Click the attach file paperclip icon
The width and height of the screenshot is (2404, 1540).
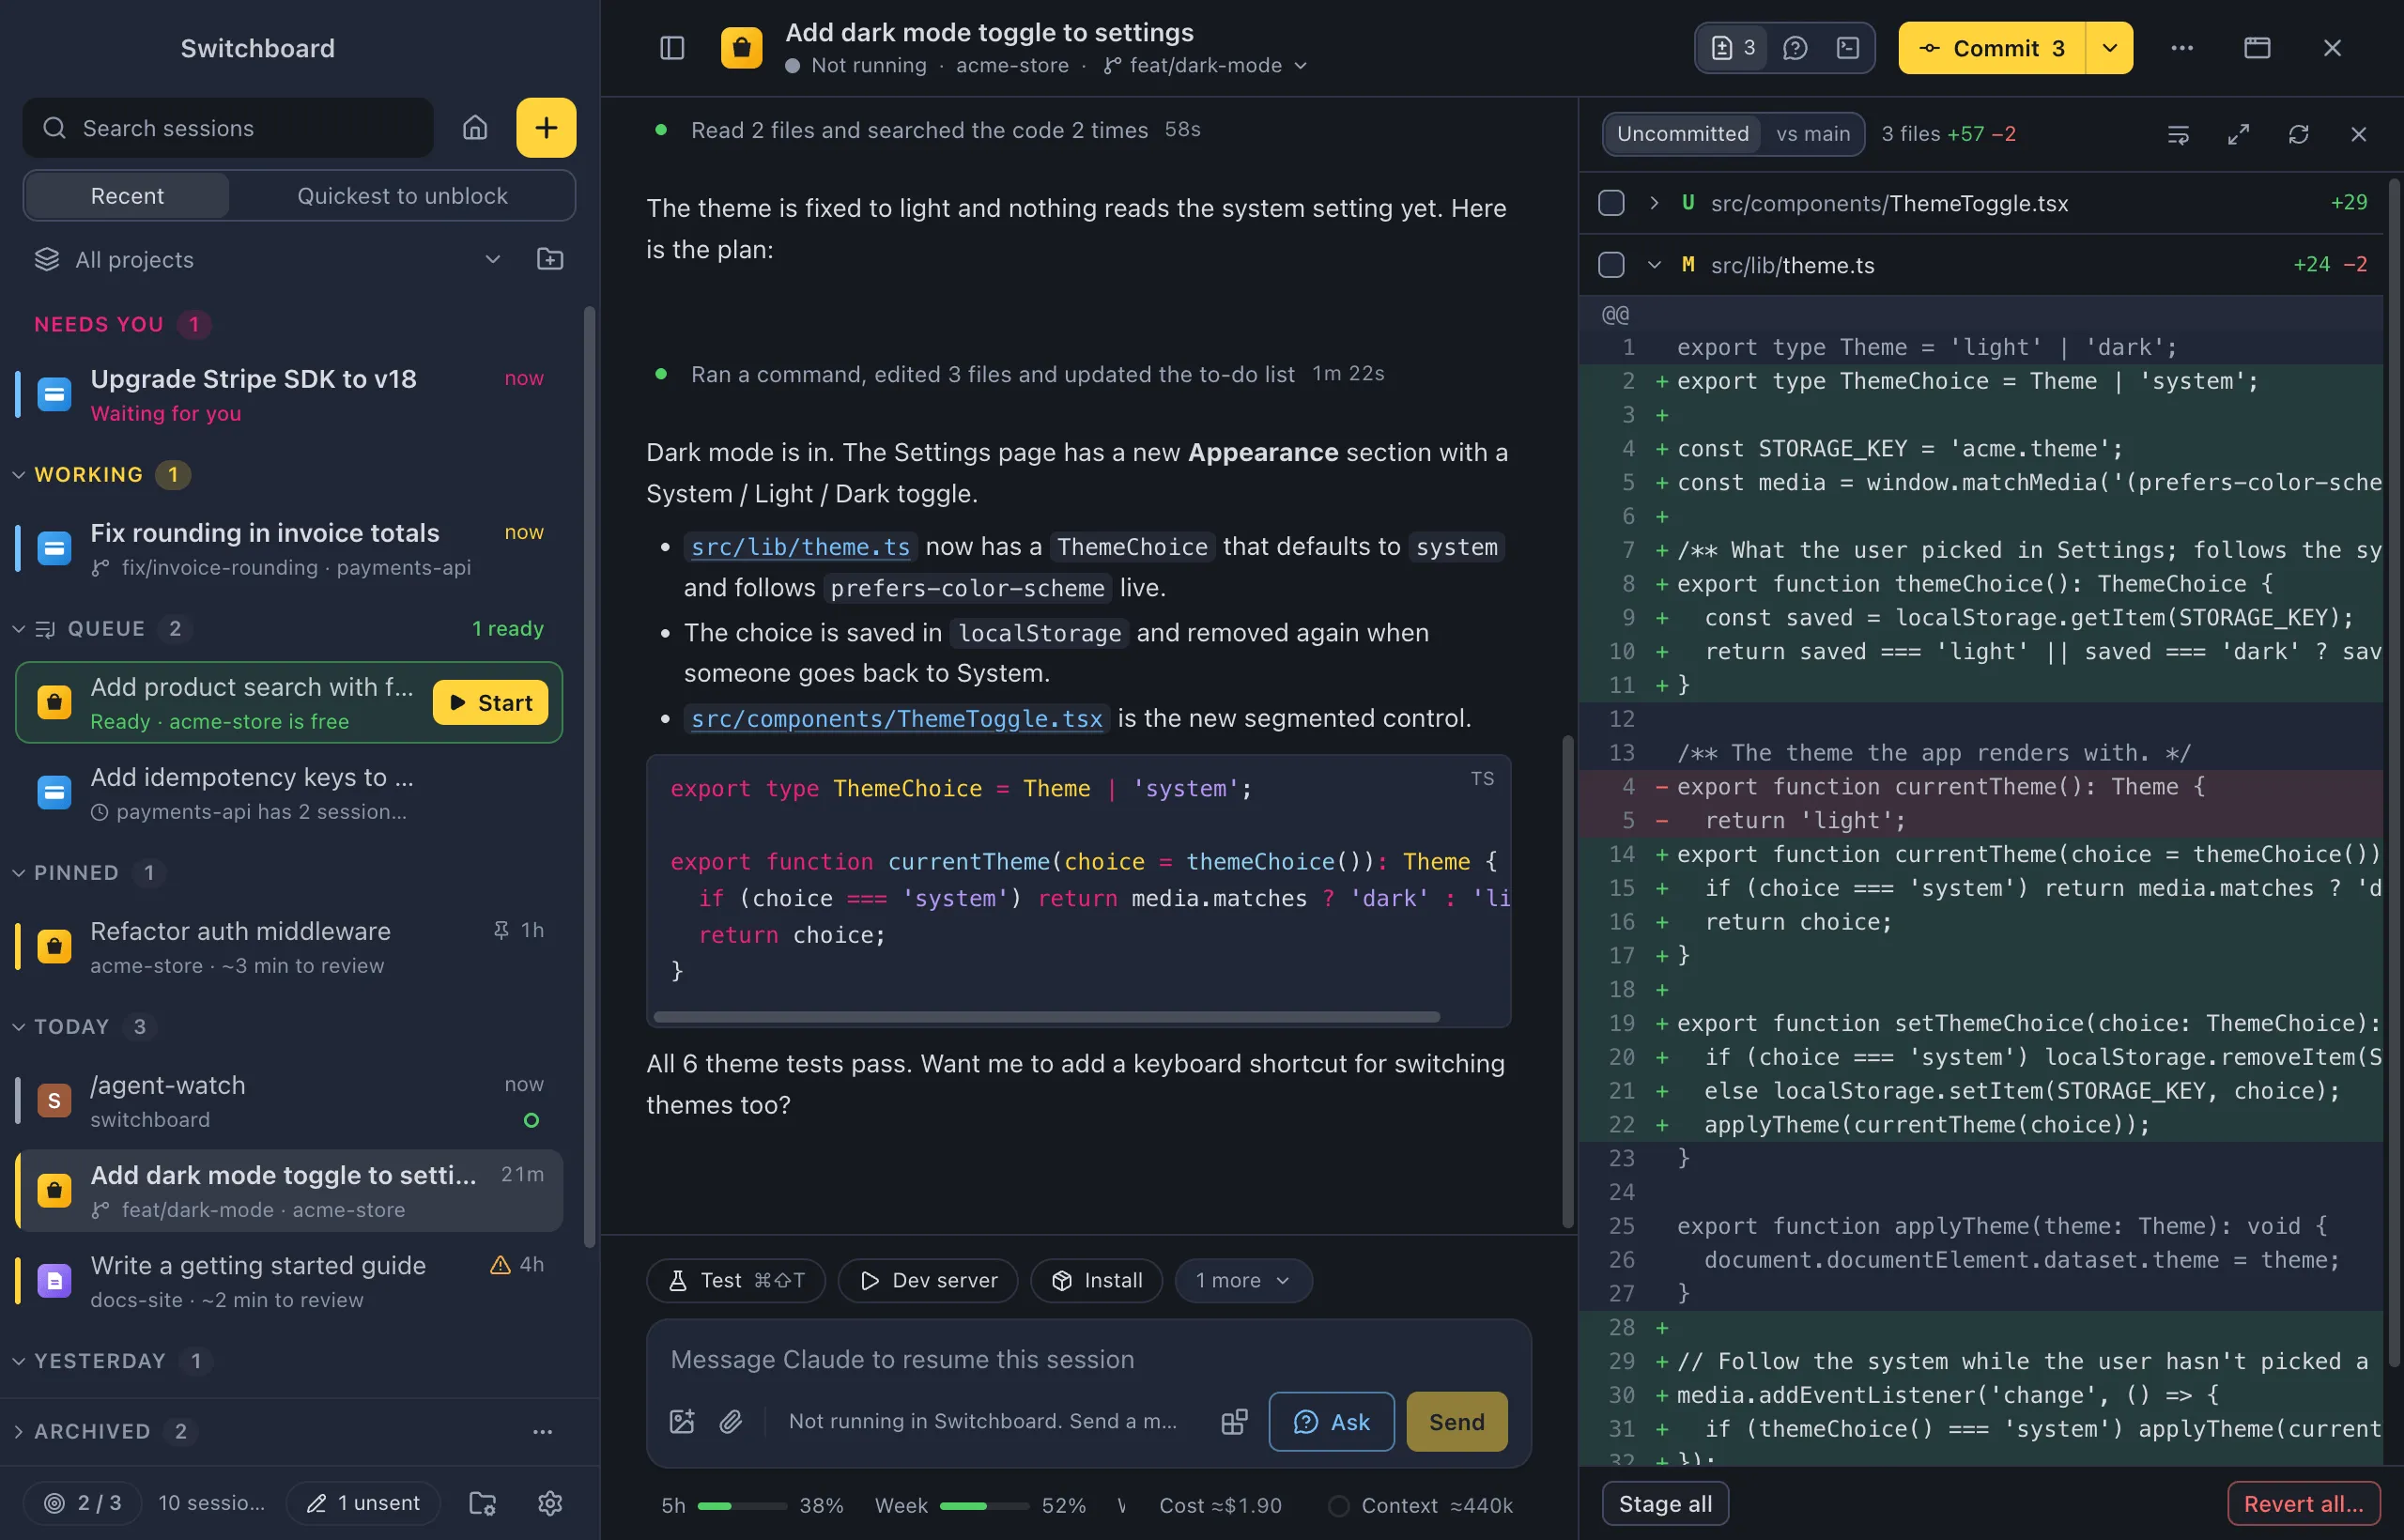[x=731, y=1421]
